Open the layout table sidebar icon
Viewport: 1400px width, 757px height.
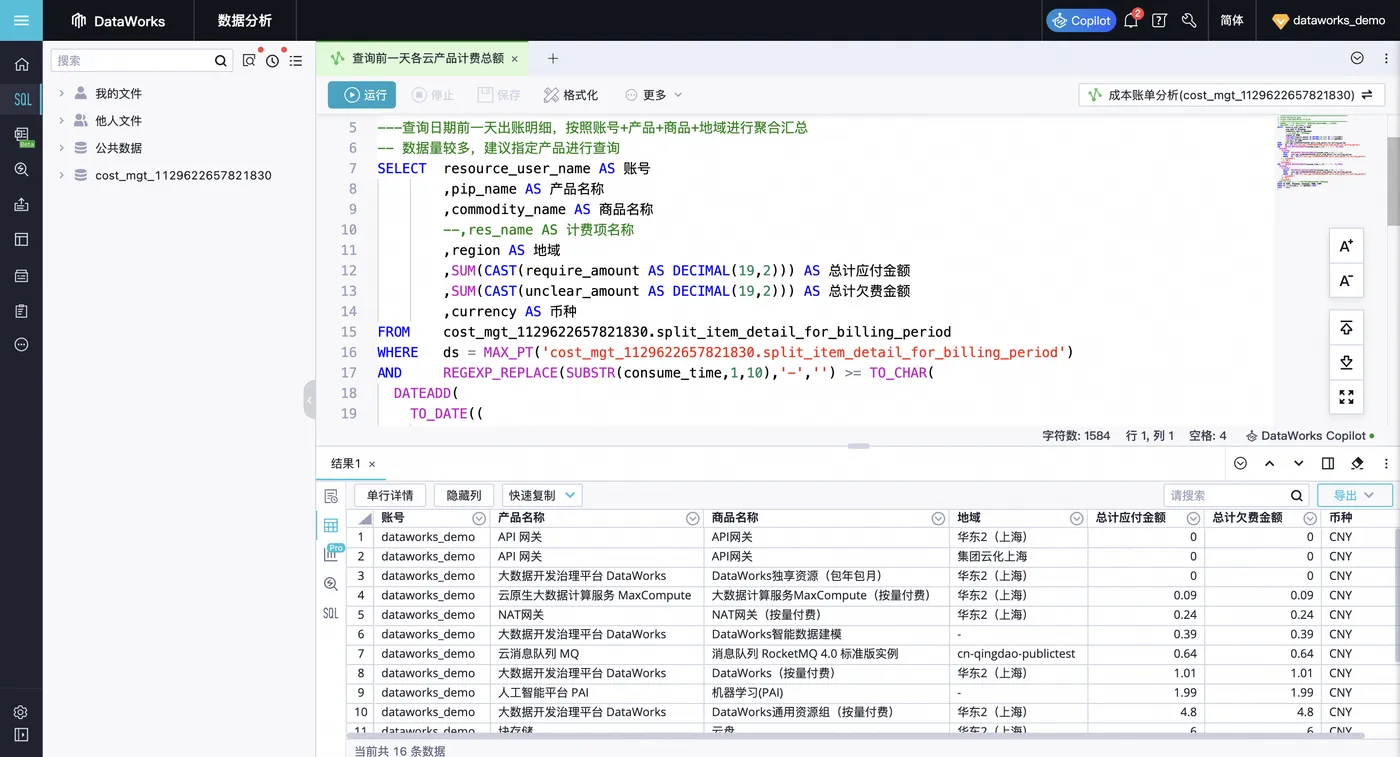tap(21, 239)
